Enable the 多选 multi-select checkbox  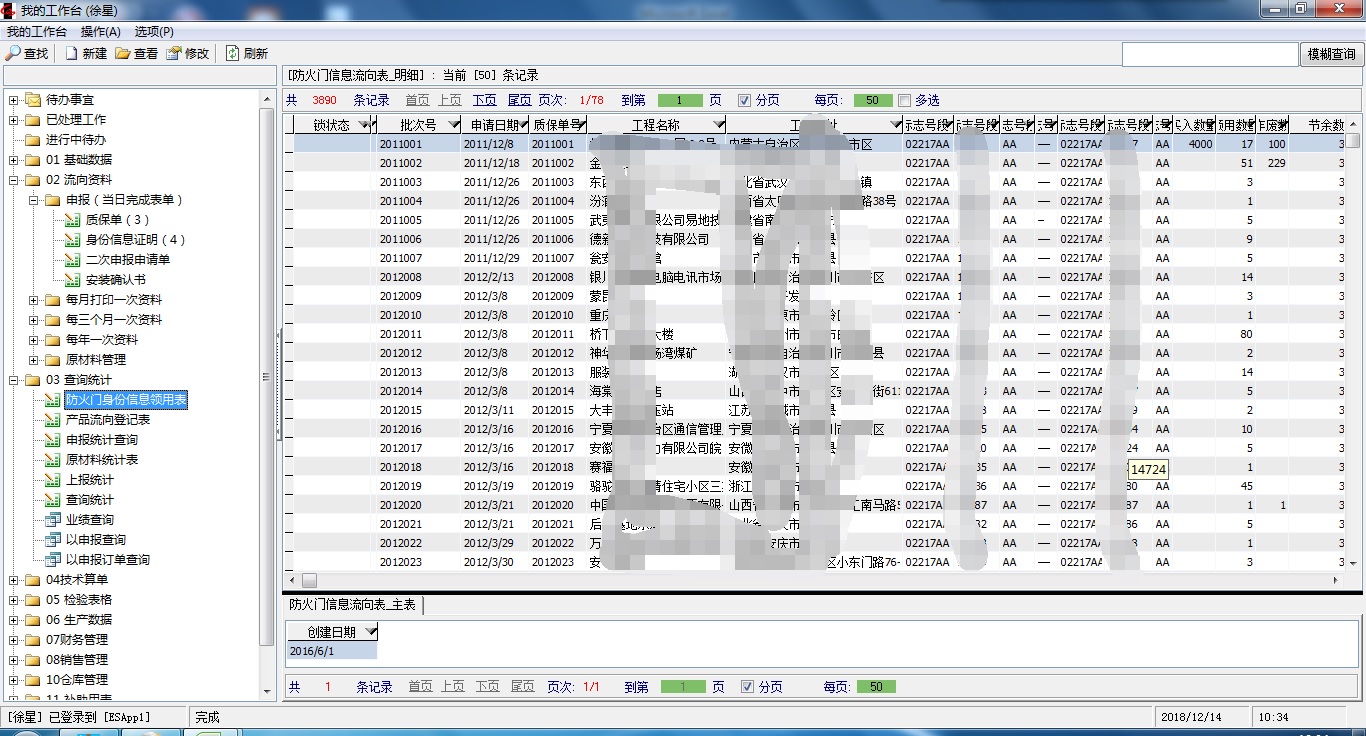point(905,100)
